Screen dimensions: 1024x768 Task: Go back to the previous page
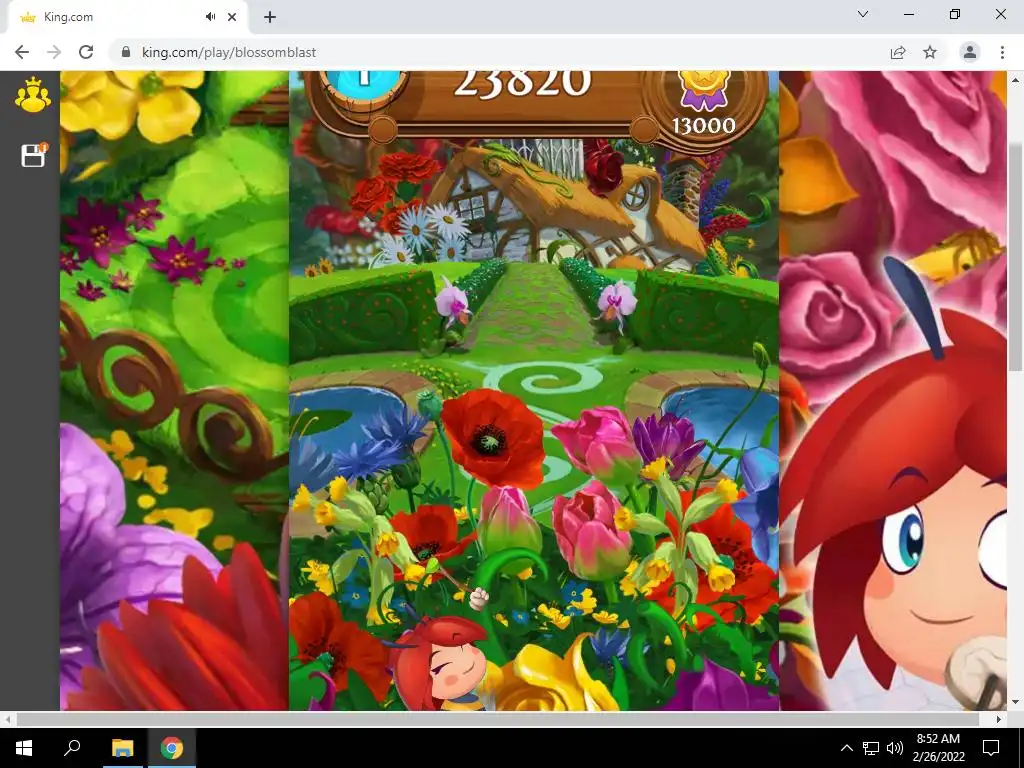tap(22, 52)
